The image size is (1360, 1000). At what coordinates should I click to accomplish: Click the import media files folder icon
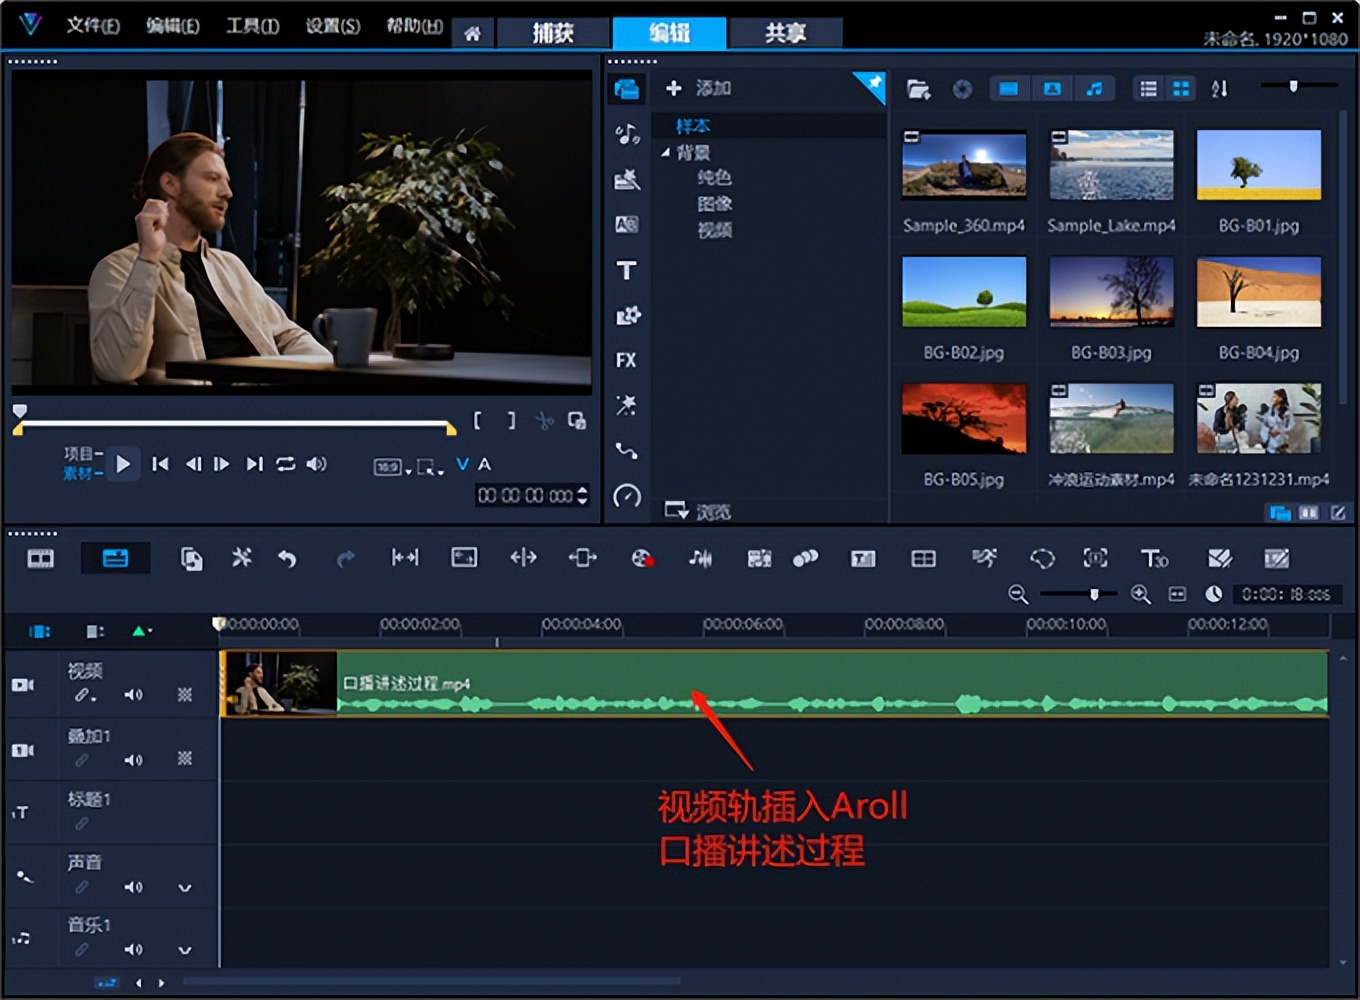click(918, 89)
